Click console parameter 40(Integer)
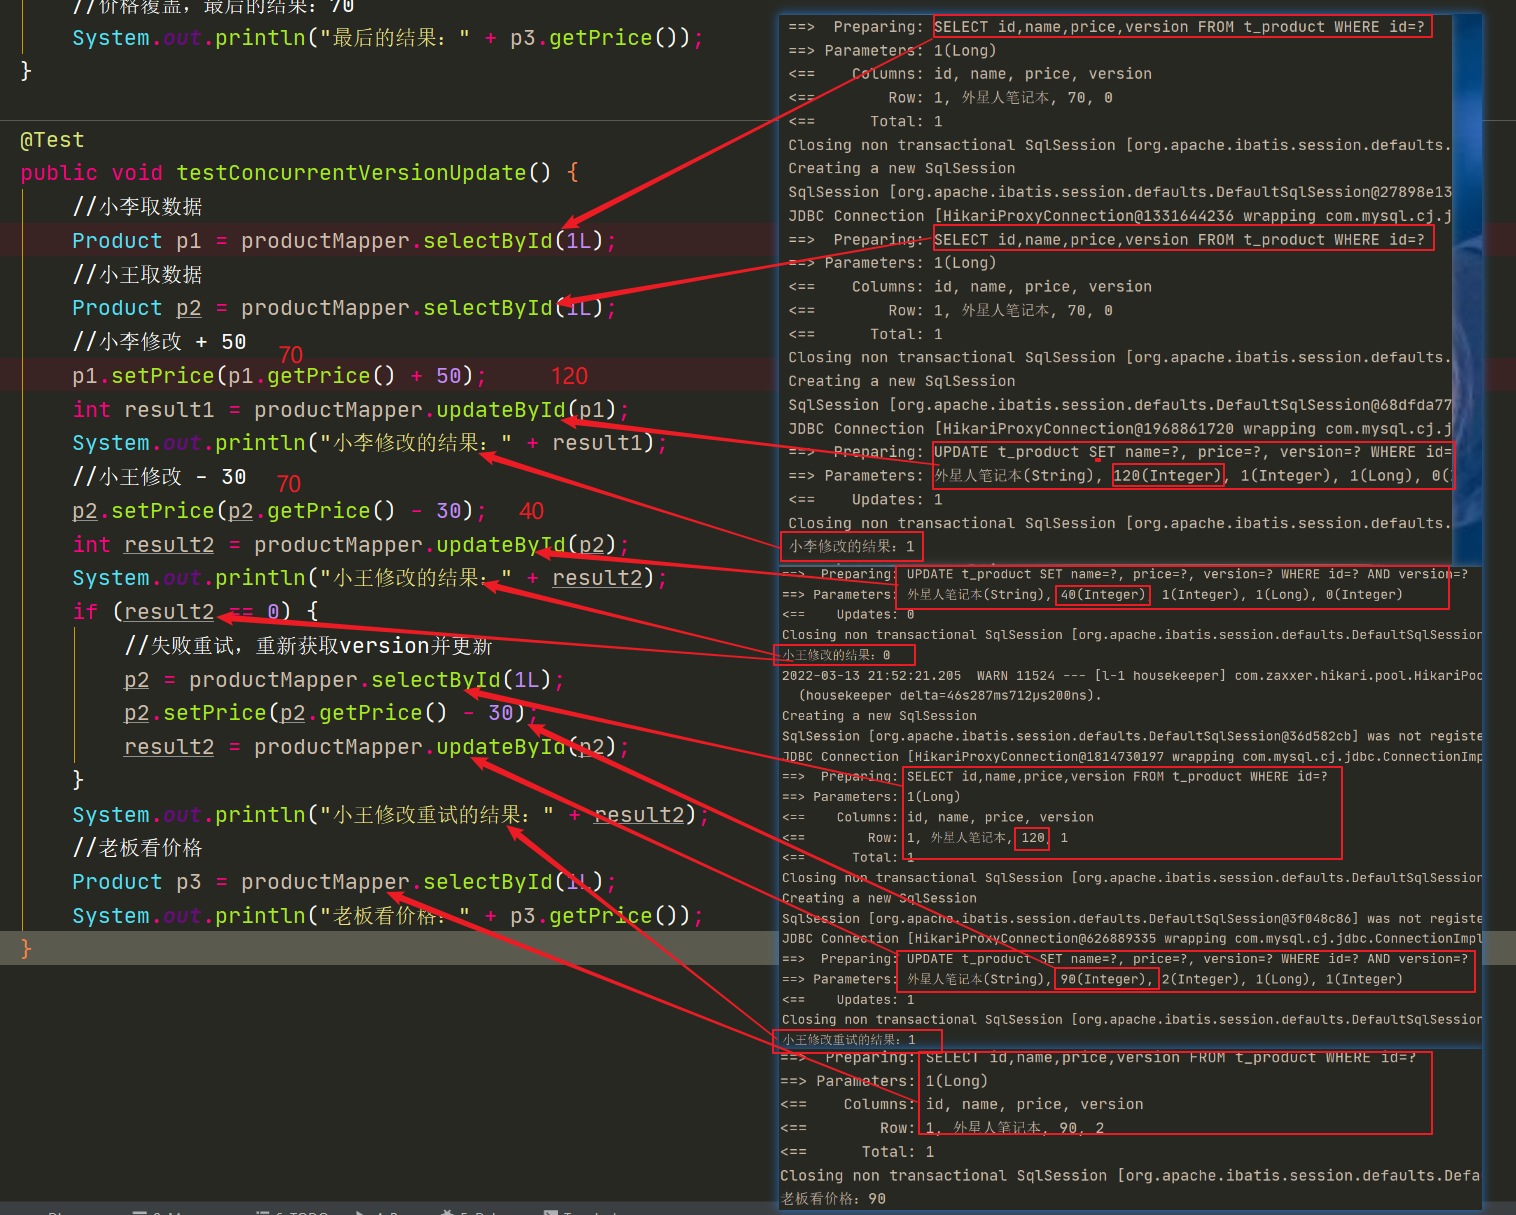The image size is (1516, 1215). (x=1102, y=595)
